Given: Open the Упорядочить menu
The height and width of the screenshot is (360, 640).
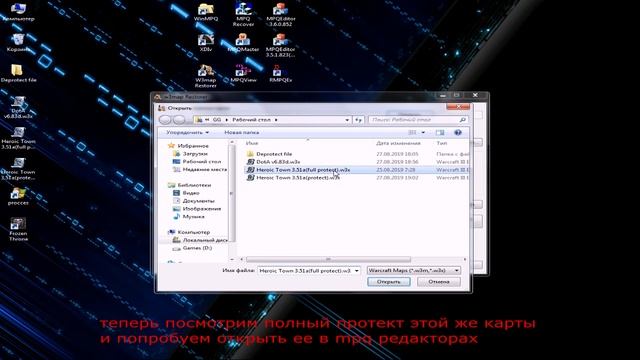Looking at the screenshot, I should 187,133.
